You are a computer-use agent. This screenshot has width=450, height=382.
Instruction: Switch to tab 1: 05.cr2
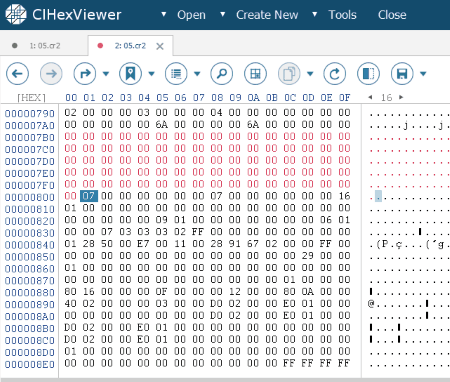(x=44, y=46)
